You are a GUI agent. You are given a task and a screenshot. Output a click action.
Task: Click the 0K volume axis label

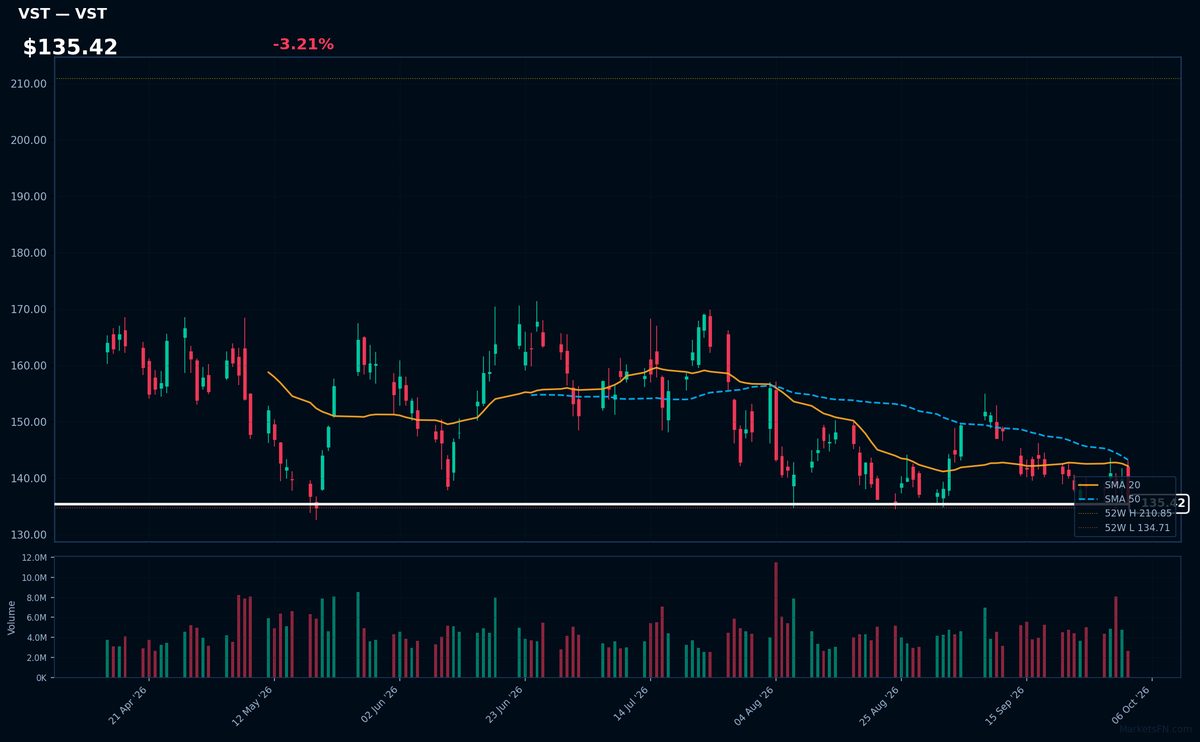click(x=41, y=678)
